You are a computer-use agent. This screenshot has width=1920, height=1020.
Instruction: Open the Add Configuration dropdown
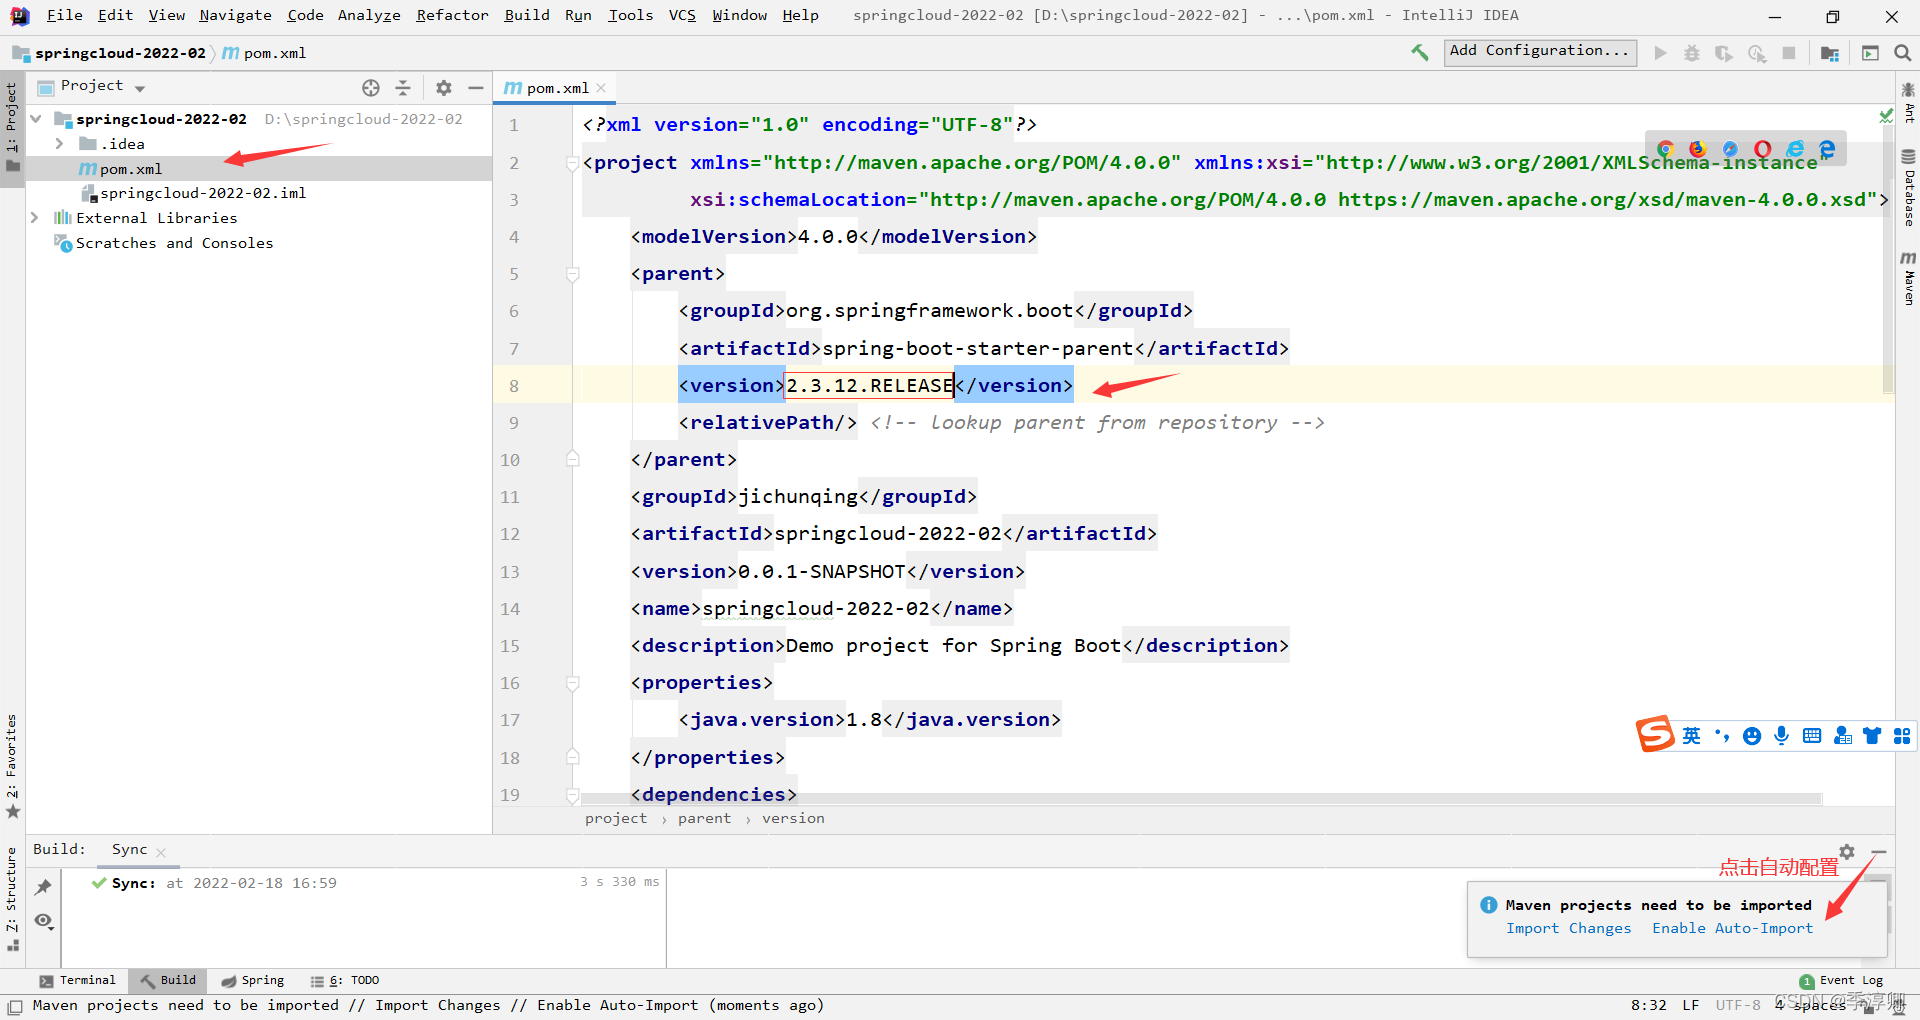pyautogui.click(x=1540, y=52)
